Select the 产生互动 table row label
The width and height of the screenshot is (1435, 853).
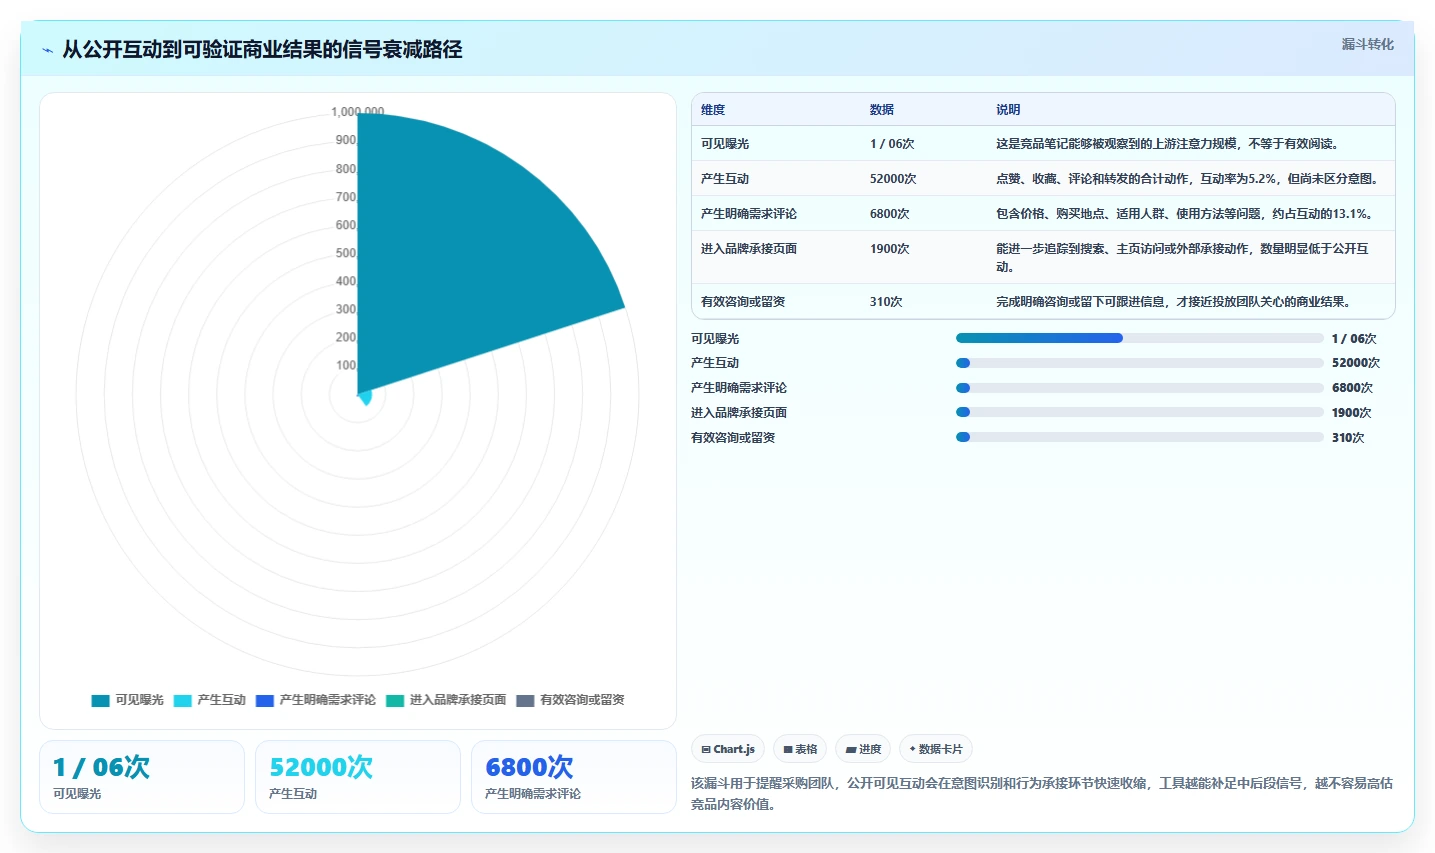(x=725, y=179)
